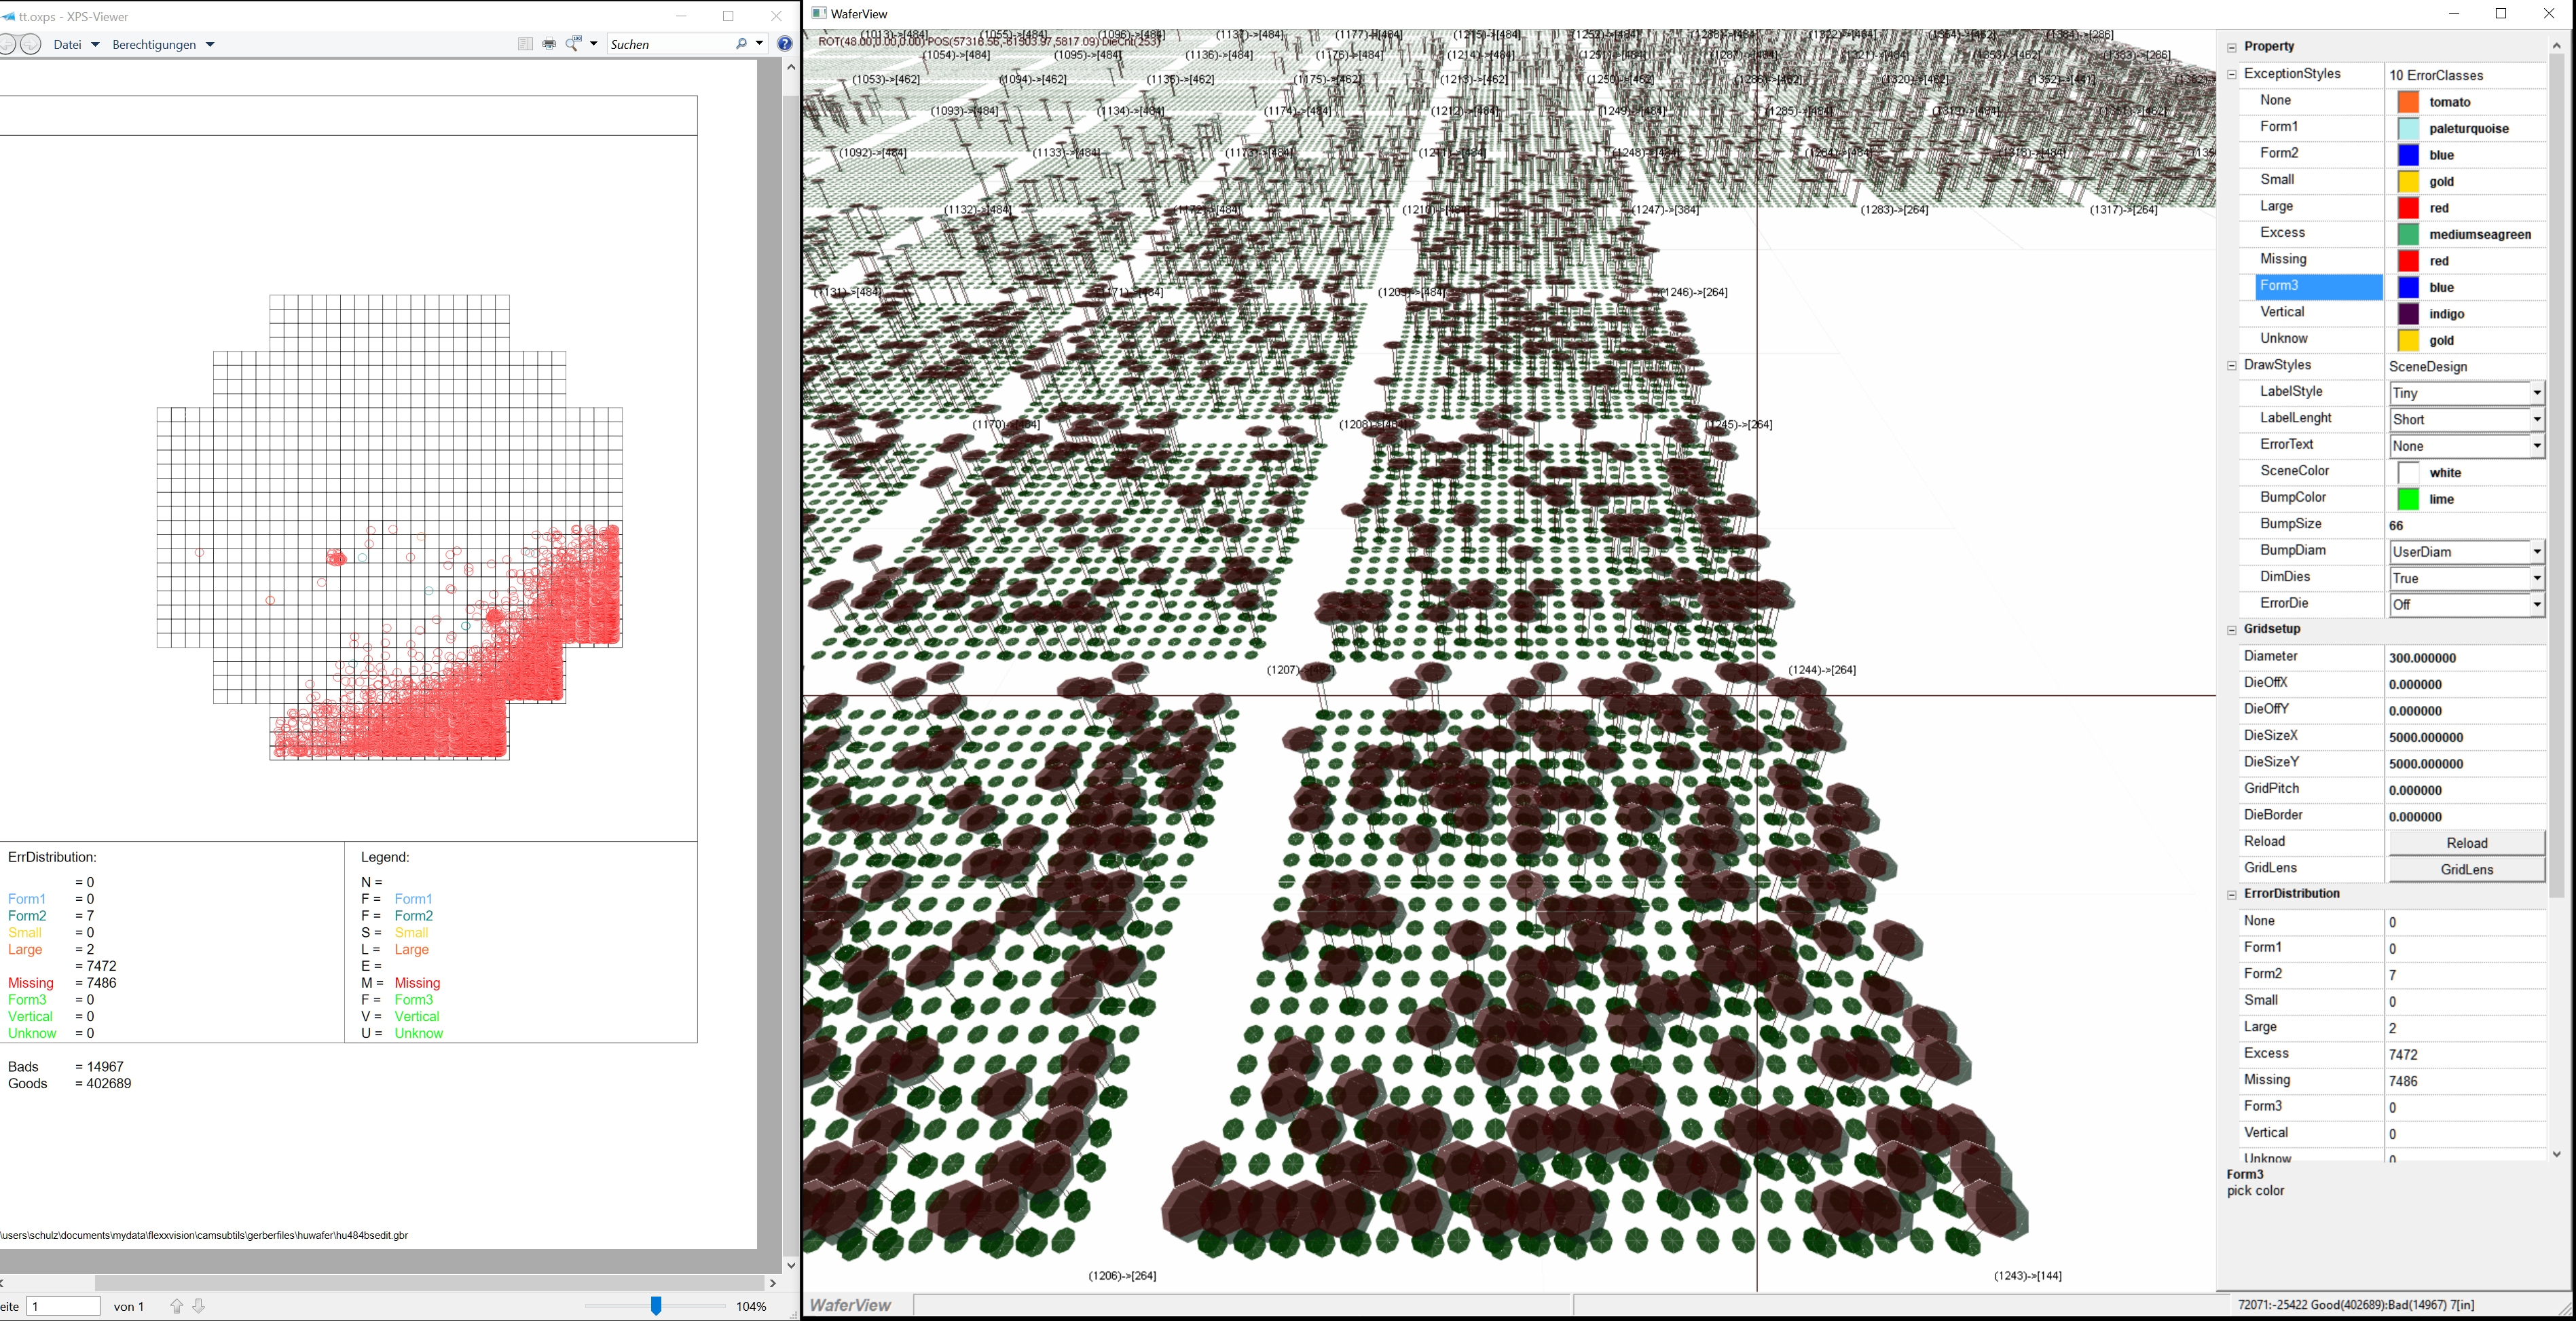Pick the Form2 blue color swatch

(x=2409, y=155)
